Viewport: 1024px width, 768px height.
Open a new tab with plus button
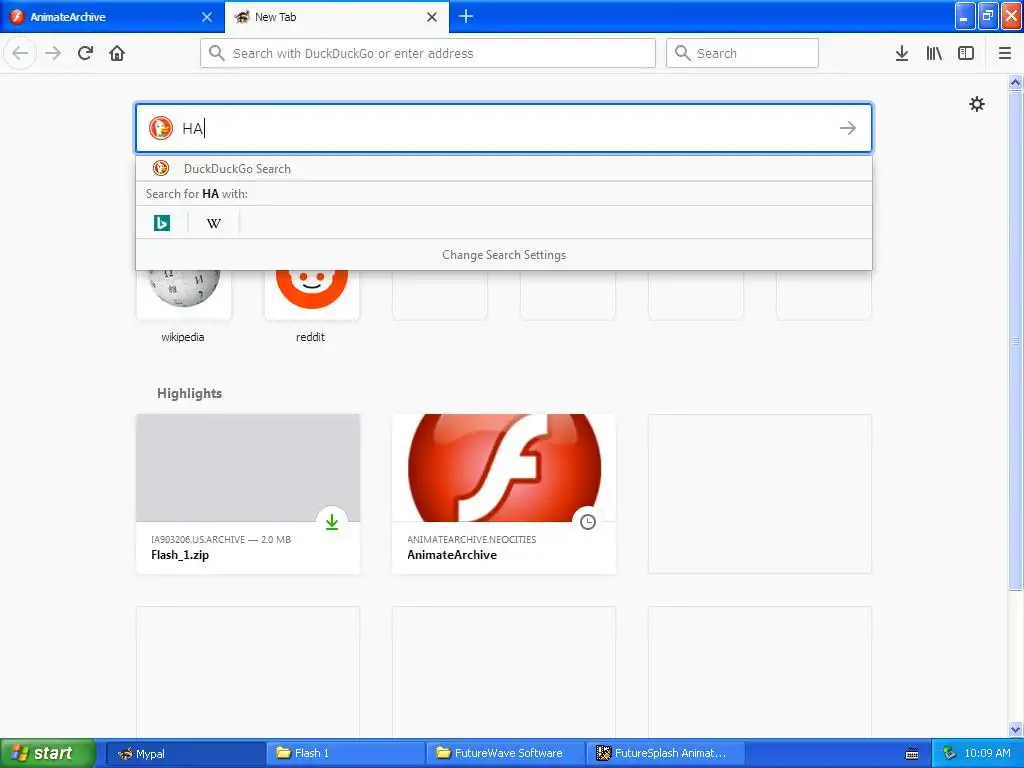coord(466,16)
